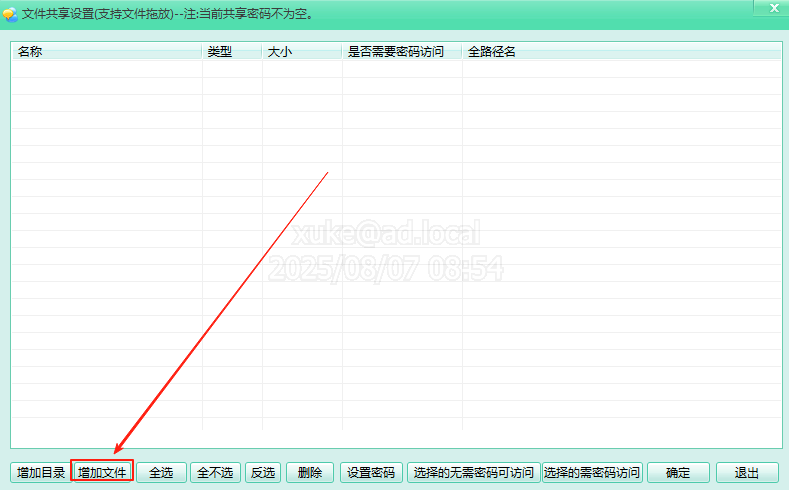The height and width of the screenshot is (490, 789).
Task: Click the 增加目录 button
Action: point(41,472)
